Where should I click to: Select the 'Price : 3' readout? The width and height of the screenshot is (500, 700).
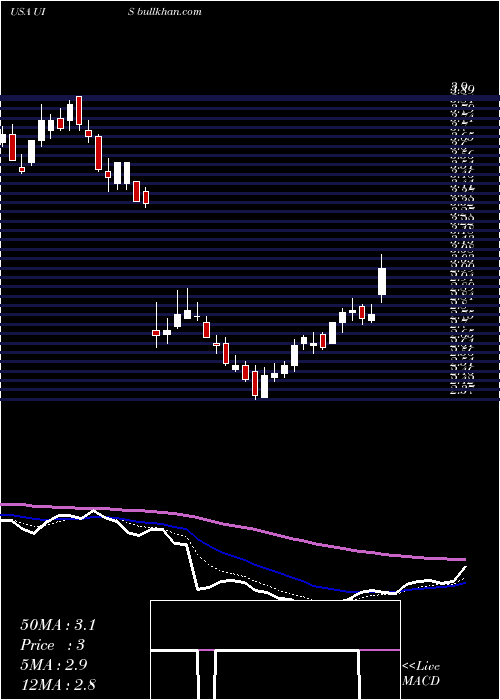pyautogui.click(x=53, y=645)
